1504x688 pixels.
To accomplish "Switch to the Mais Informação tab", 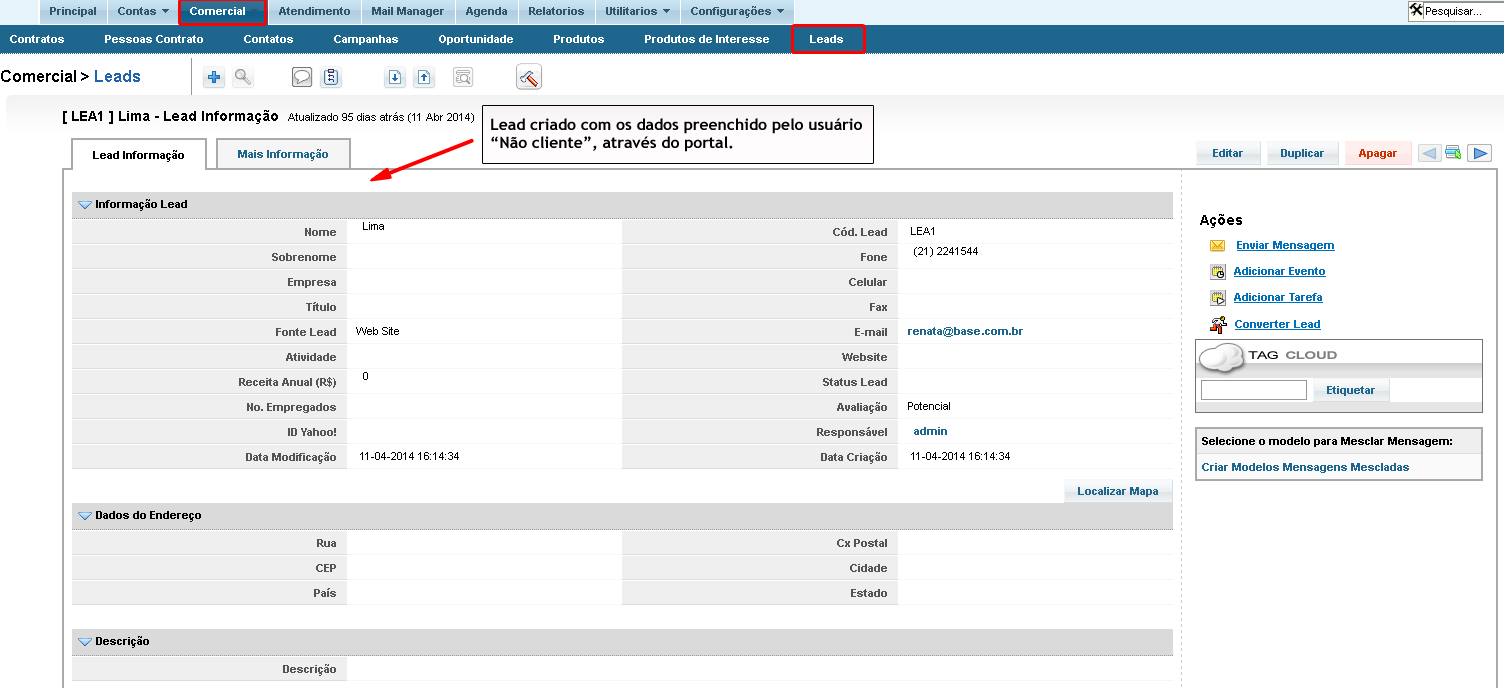I will (283, 154).
